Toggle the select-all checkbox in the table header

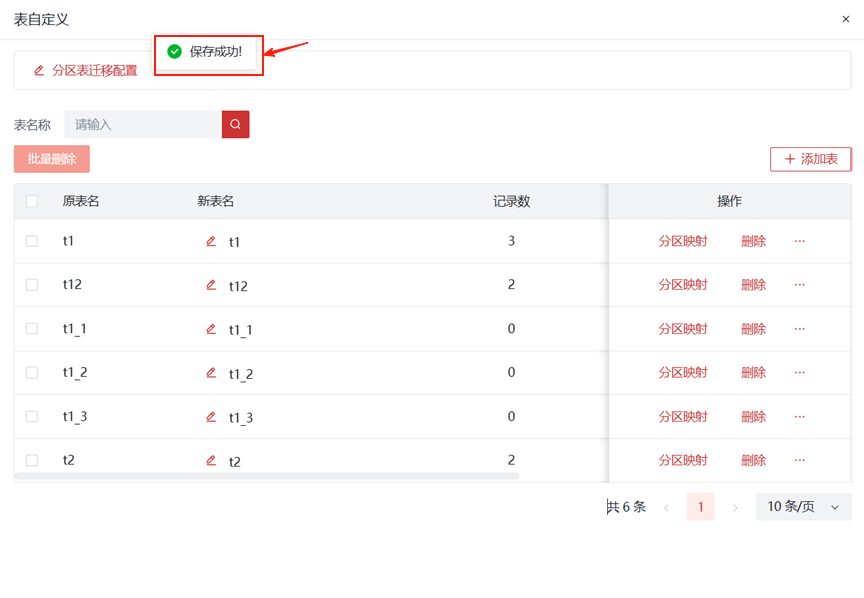point(32,201)
